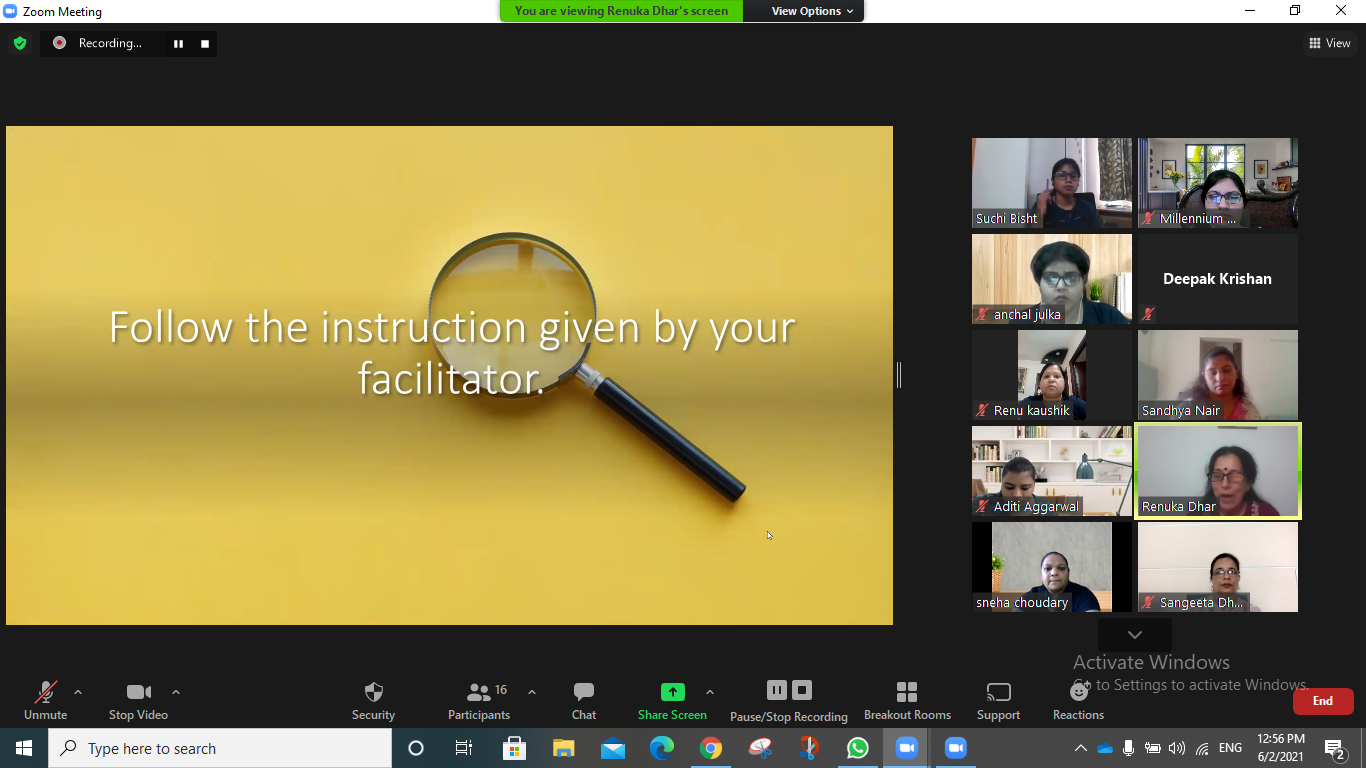The image size is (1366, 768).
Task: Show hidden system tray icons
Action: [1080, 748]
